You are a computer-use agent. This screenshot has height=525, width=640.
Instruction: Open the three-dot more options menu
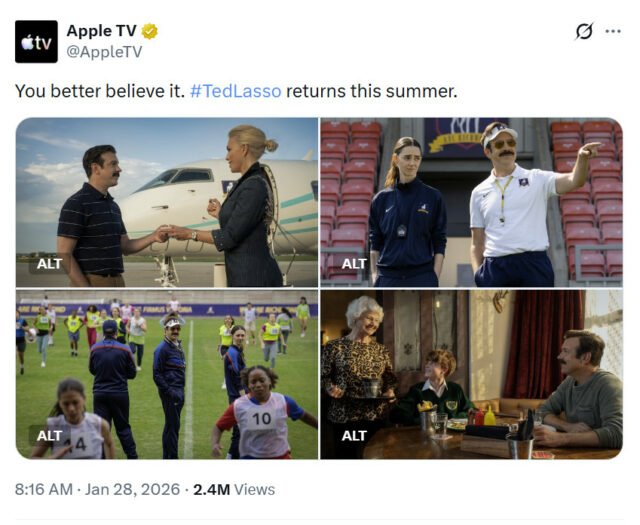point(613,31)
